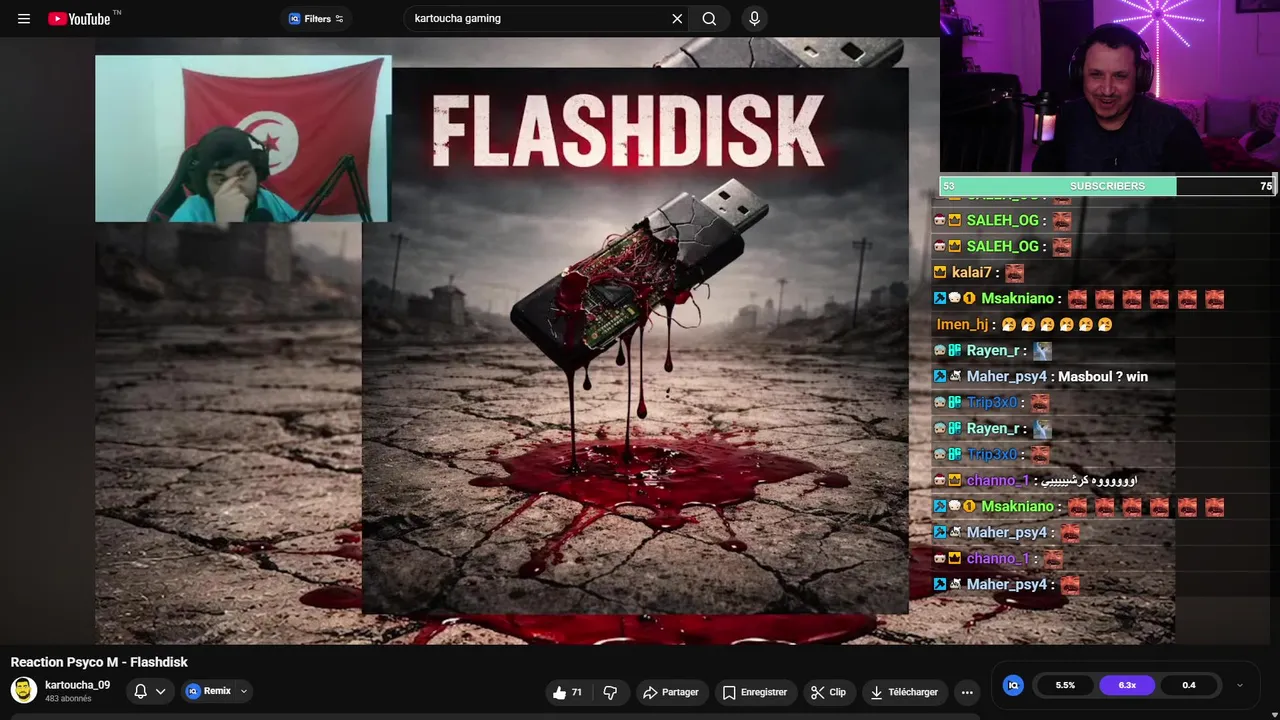
Task: Click the blue badge beside Imen_hj's Msakniano
Action: coord(940,298)
